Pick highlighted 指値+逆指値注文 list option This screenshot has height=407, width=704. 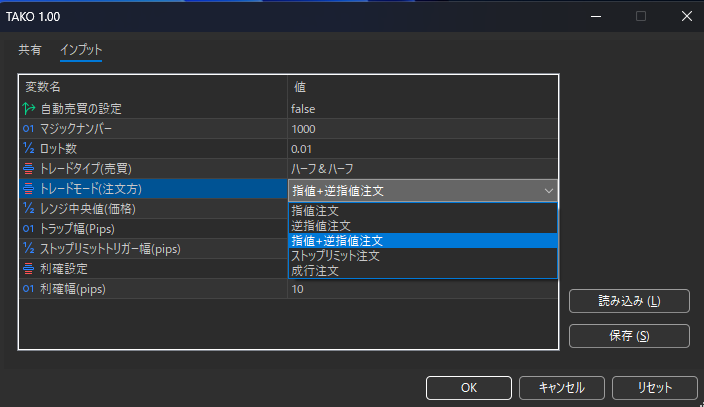[422, 241]
